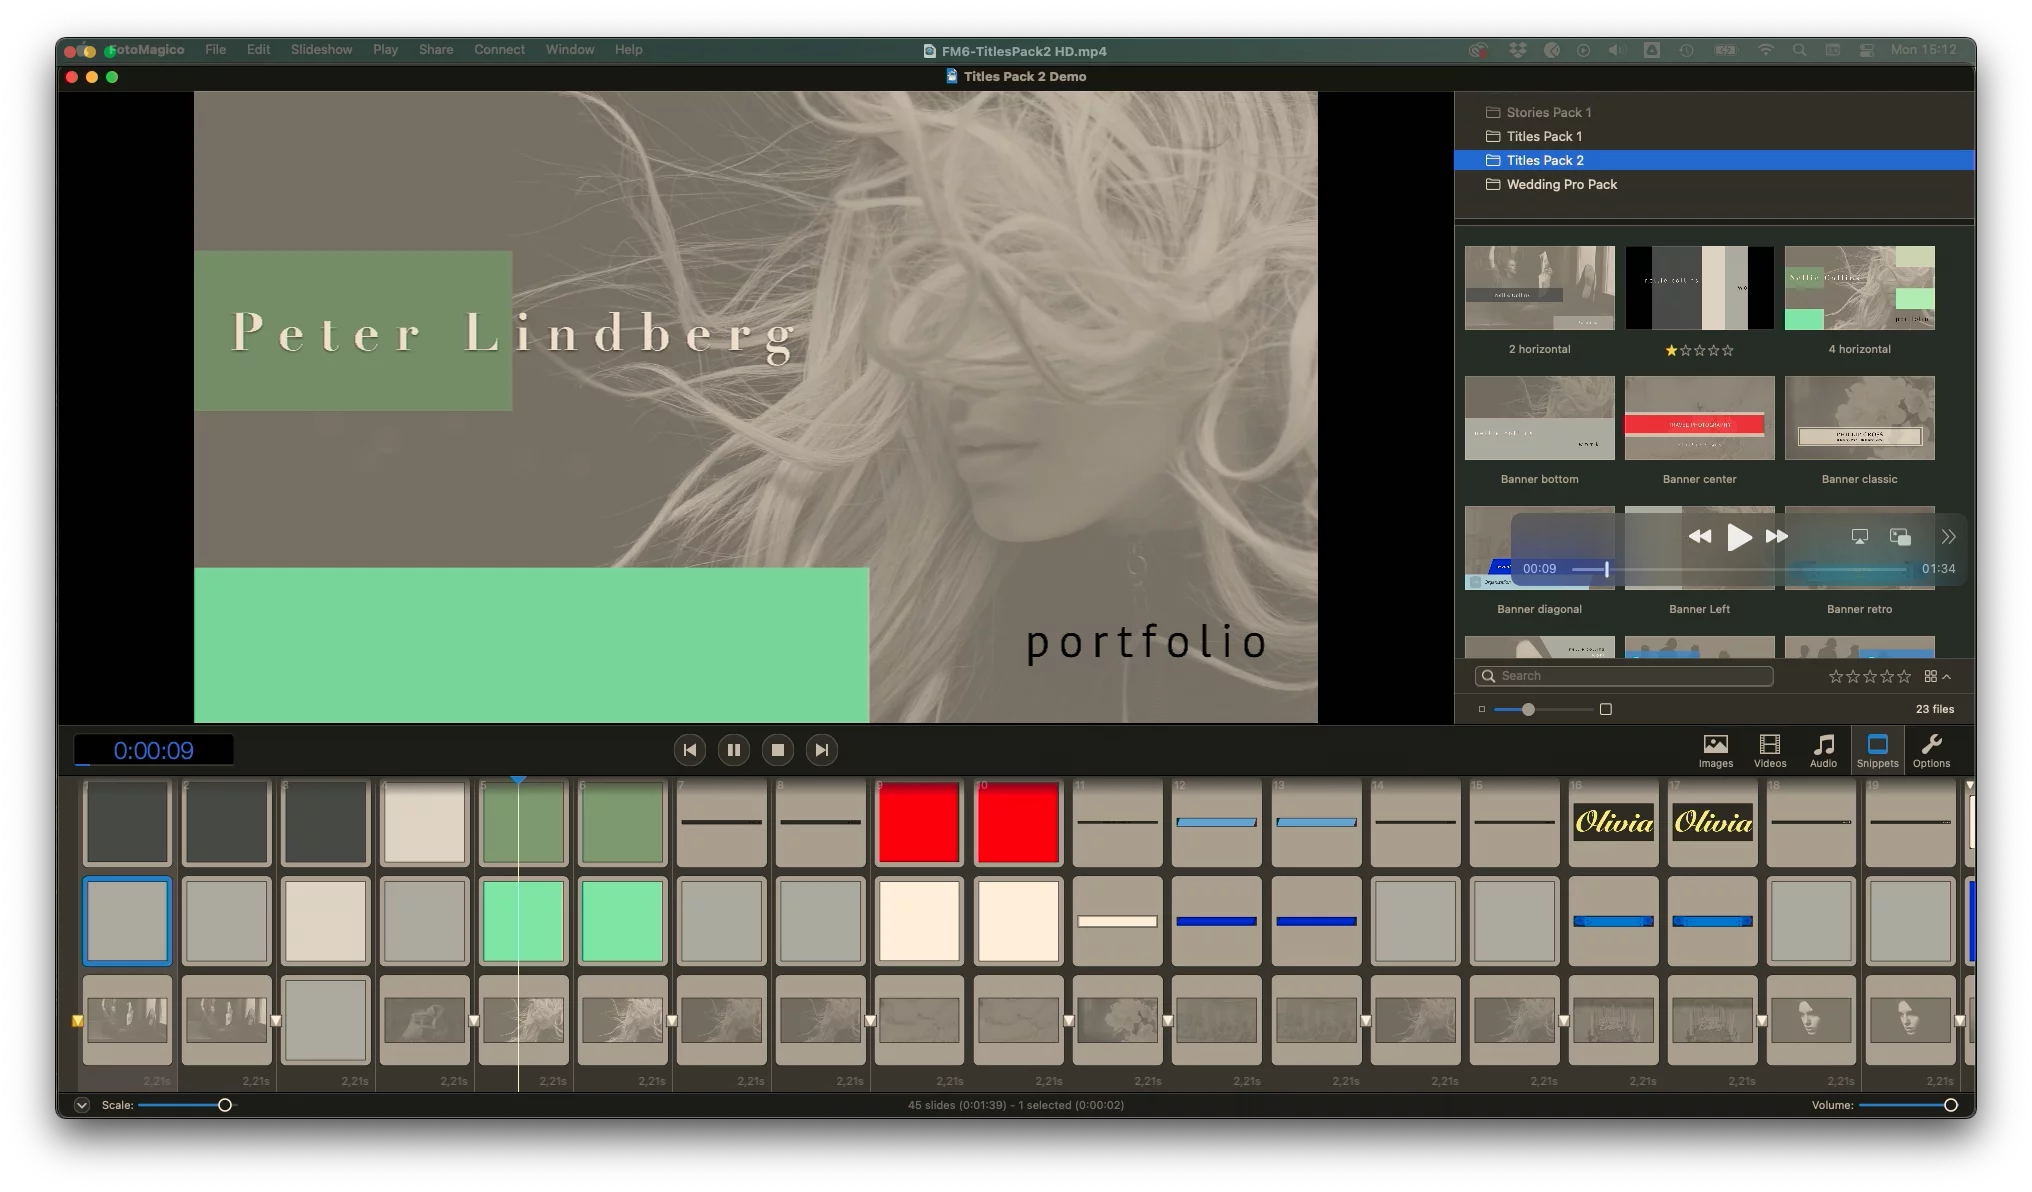Expand more controls with double chevron
The image size is (2032, 1192).
(1948, 537)
